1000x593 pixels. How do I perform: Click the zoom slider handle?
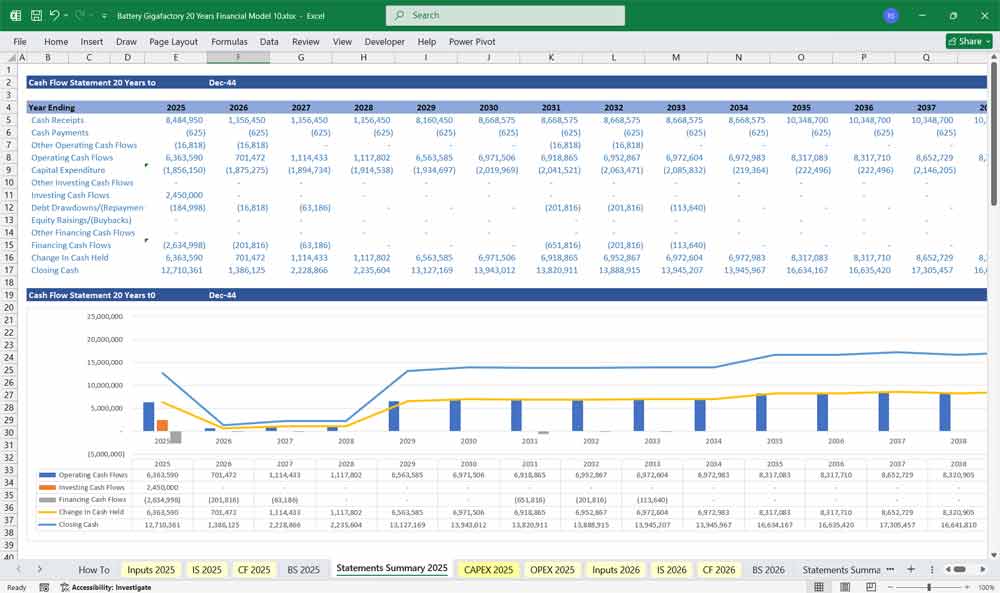pos(930,587)
